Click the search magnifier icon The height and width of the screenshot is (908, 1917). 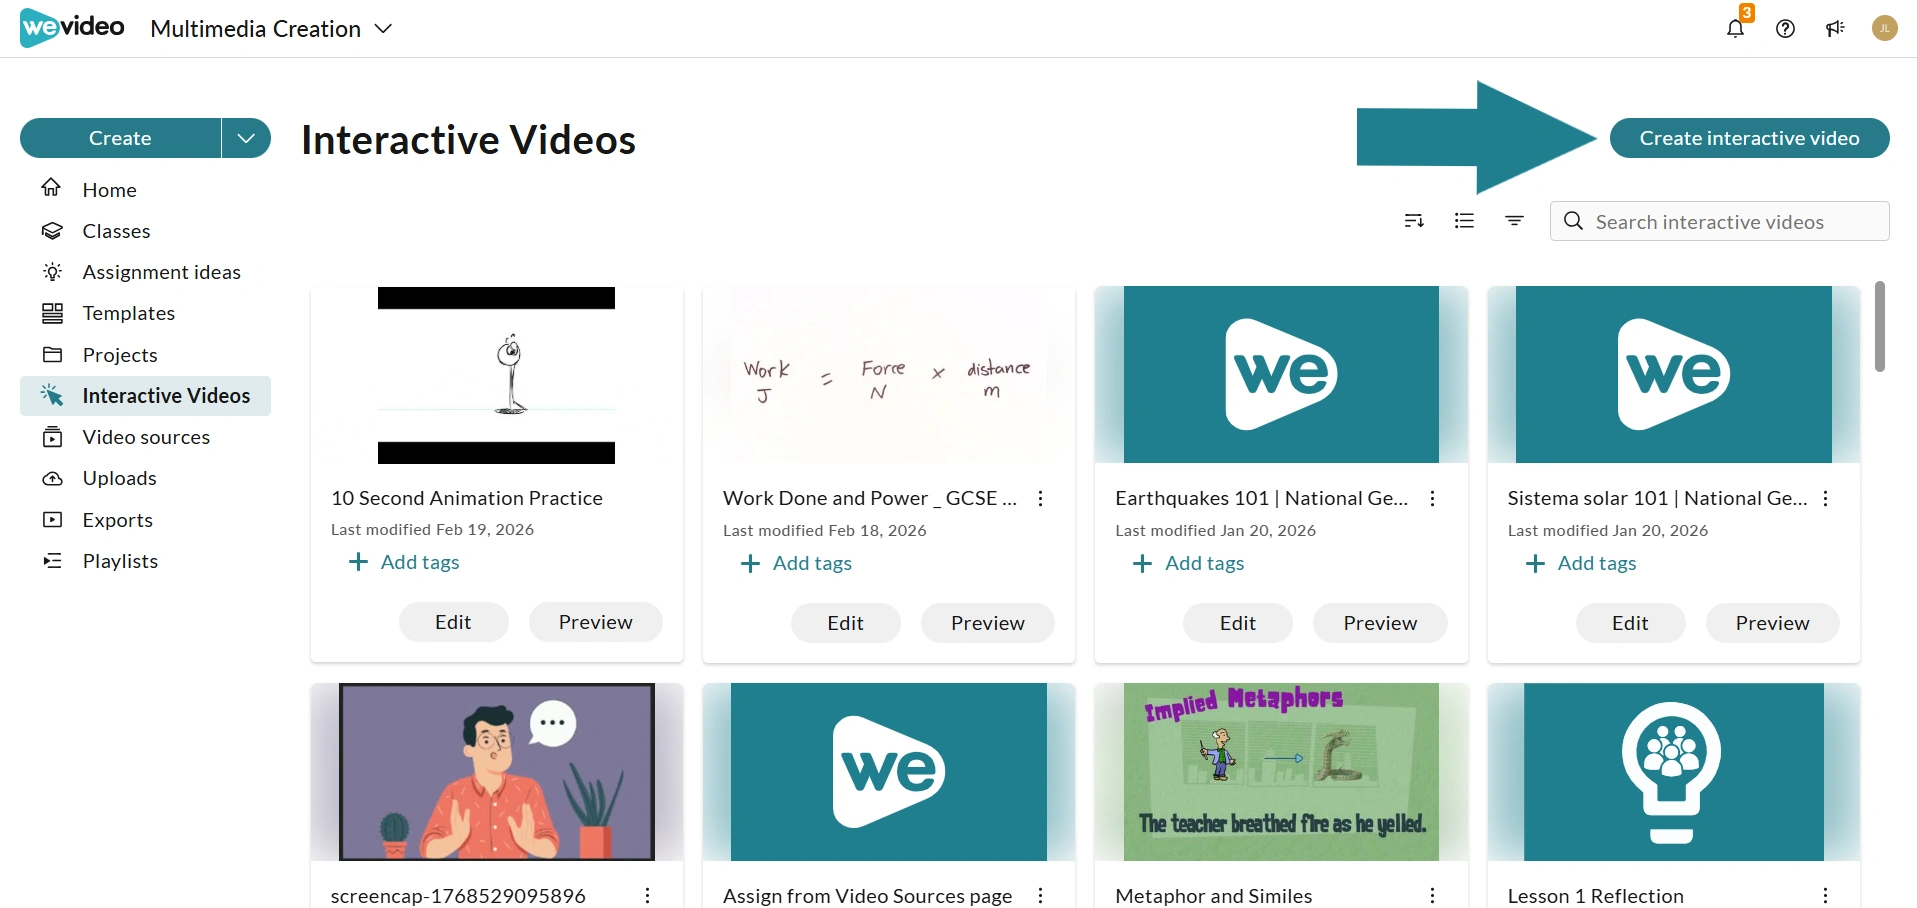1573,221
